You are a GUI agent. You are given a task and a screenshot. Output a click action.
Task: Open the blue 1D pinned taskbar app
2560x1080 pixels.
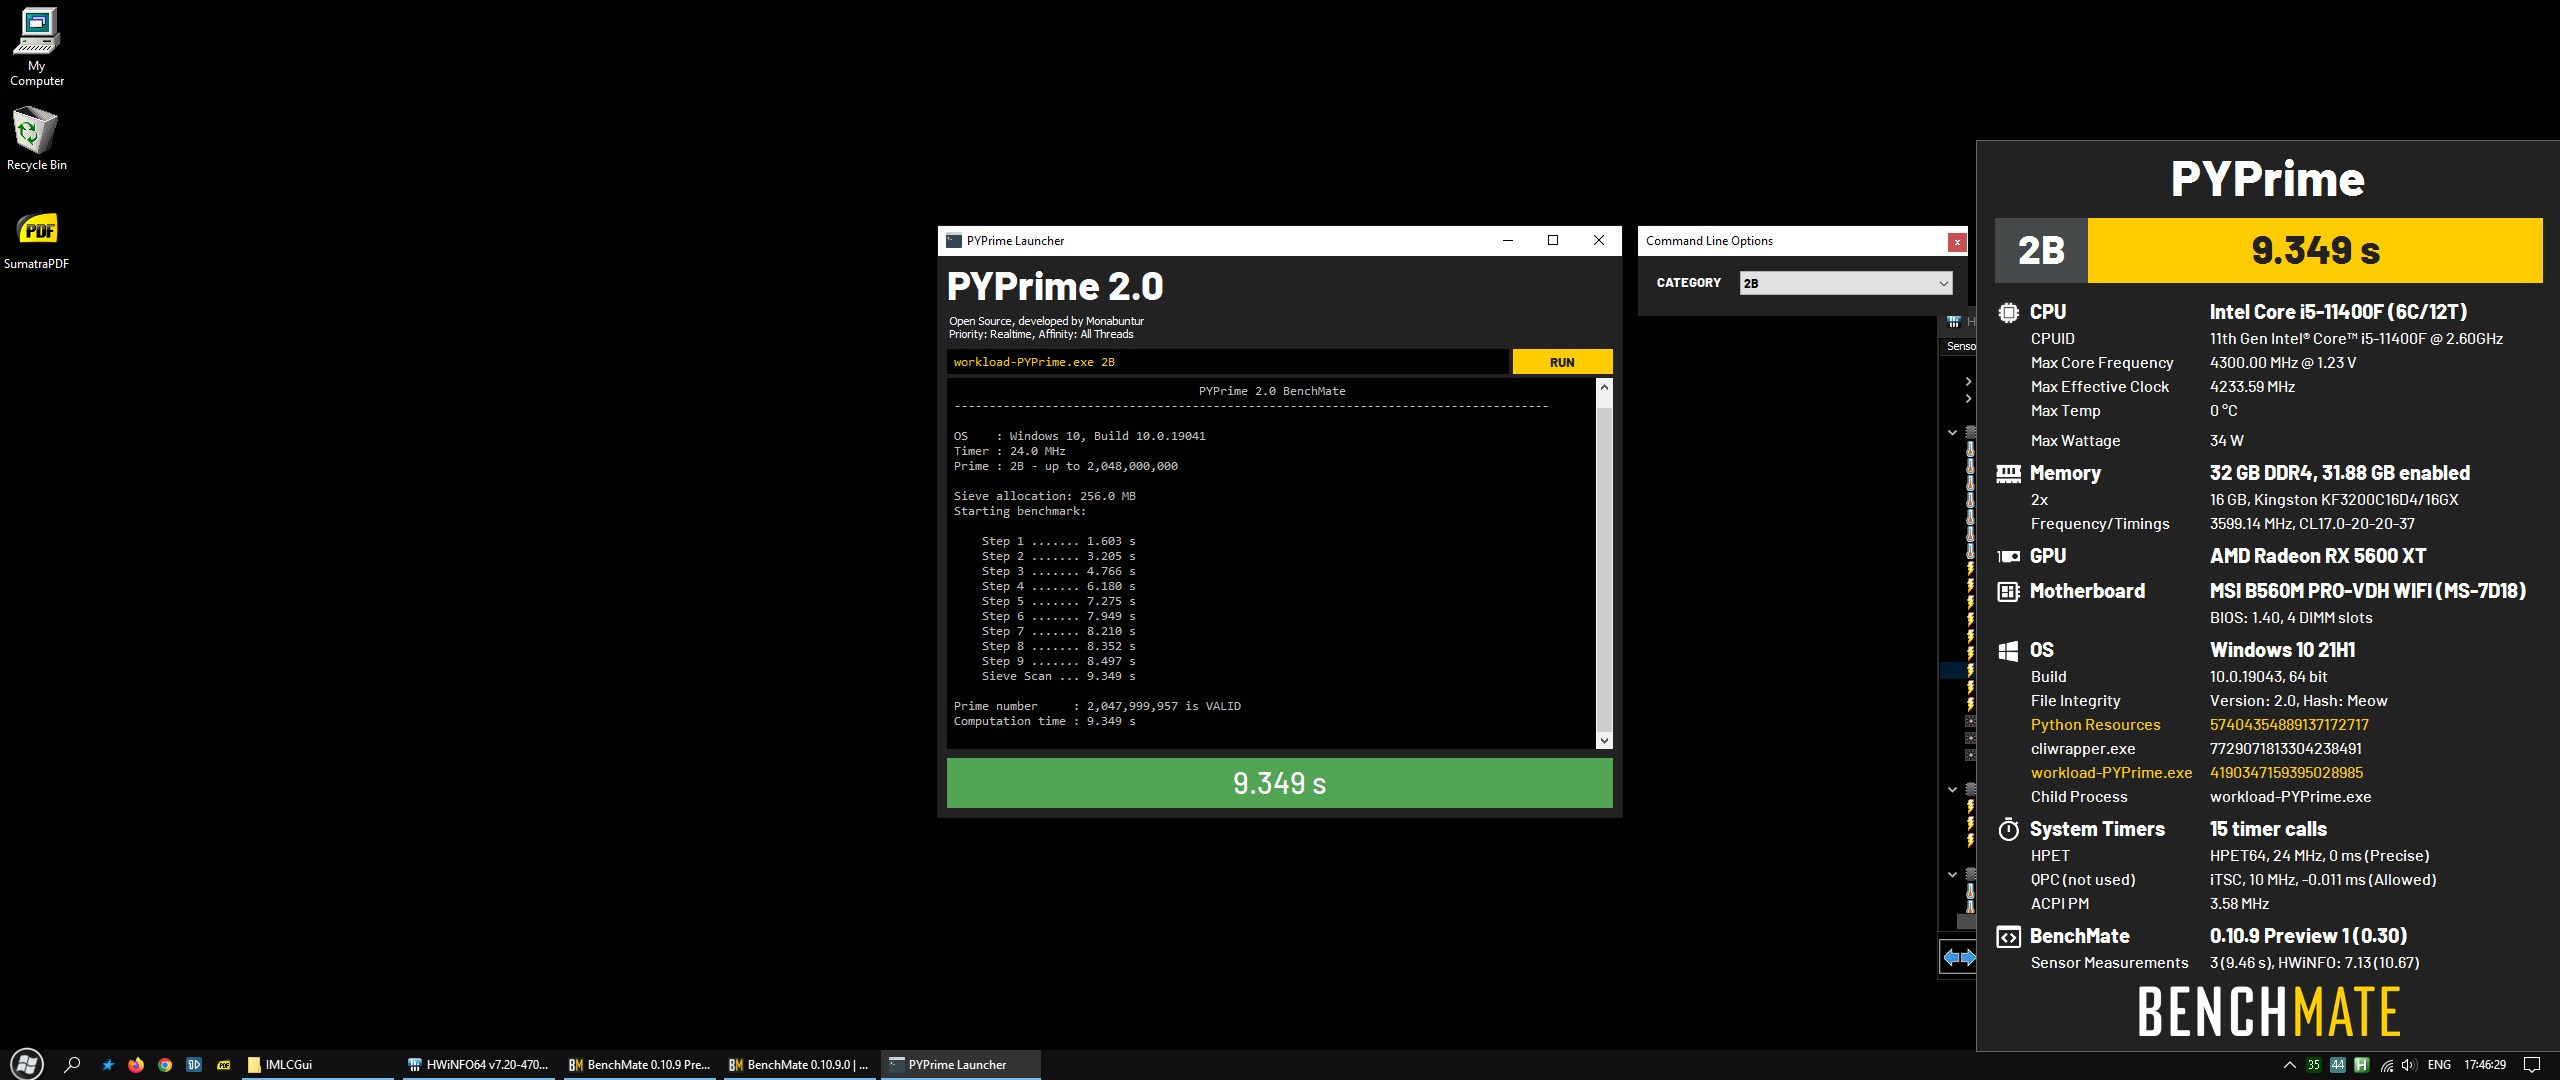pyautogui.click(x=194, y=1064)
